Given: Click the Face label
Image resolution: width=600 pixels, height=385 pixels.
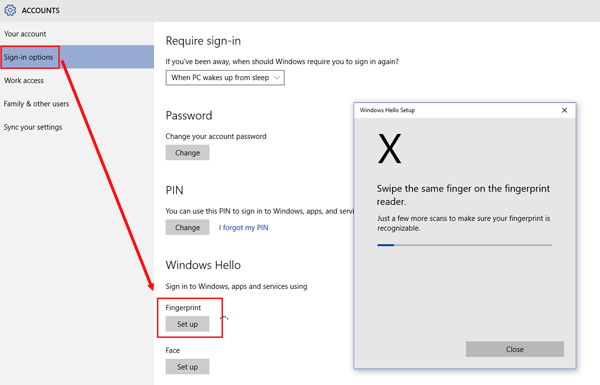Looking at the screenshot, I should click(x=173, y=350).
